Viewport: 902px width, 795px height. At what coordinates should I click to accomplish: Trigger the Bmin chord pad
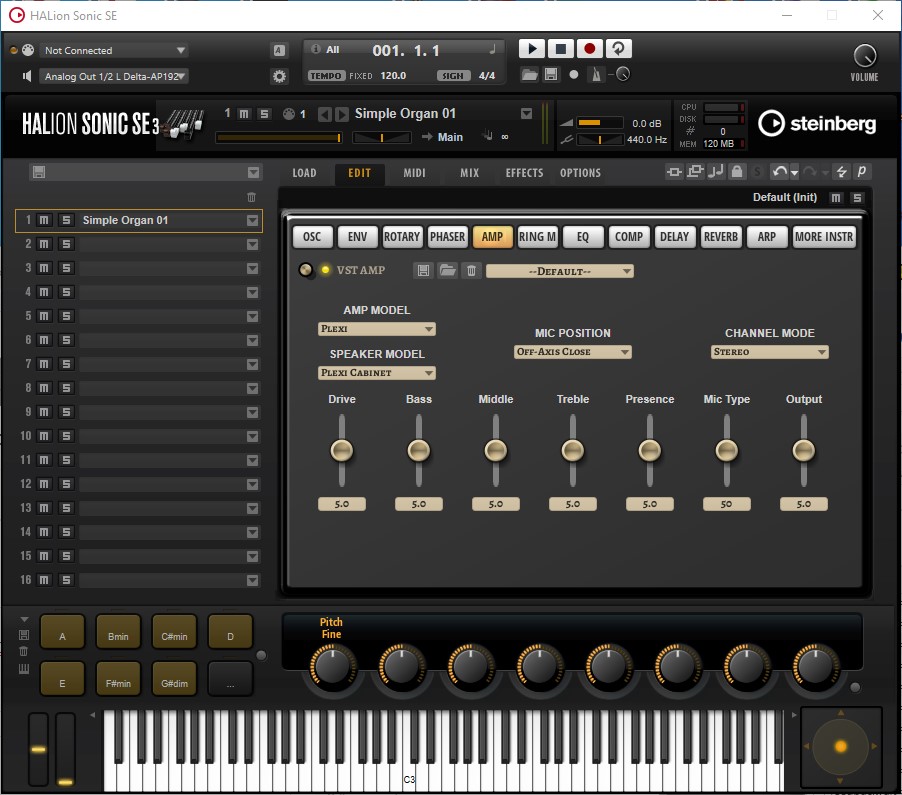click(118, 632)
